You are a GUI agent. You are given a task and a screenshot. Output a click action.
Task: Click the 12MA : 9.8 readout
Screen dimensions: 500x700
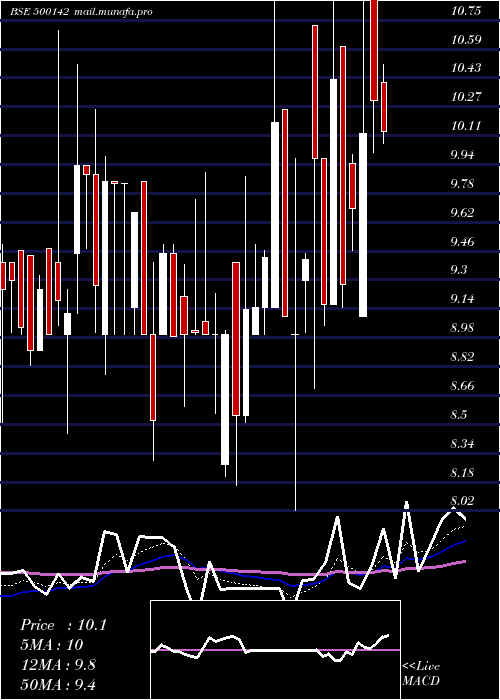(58, 665)
